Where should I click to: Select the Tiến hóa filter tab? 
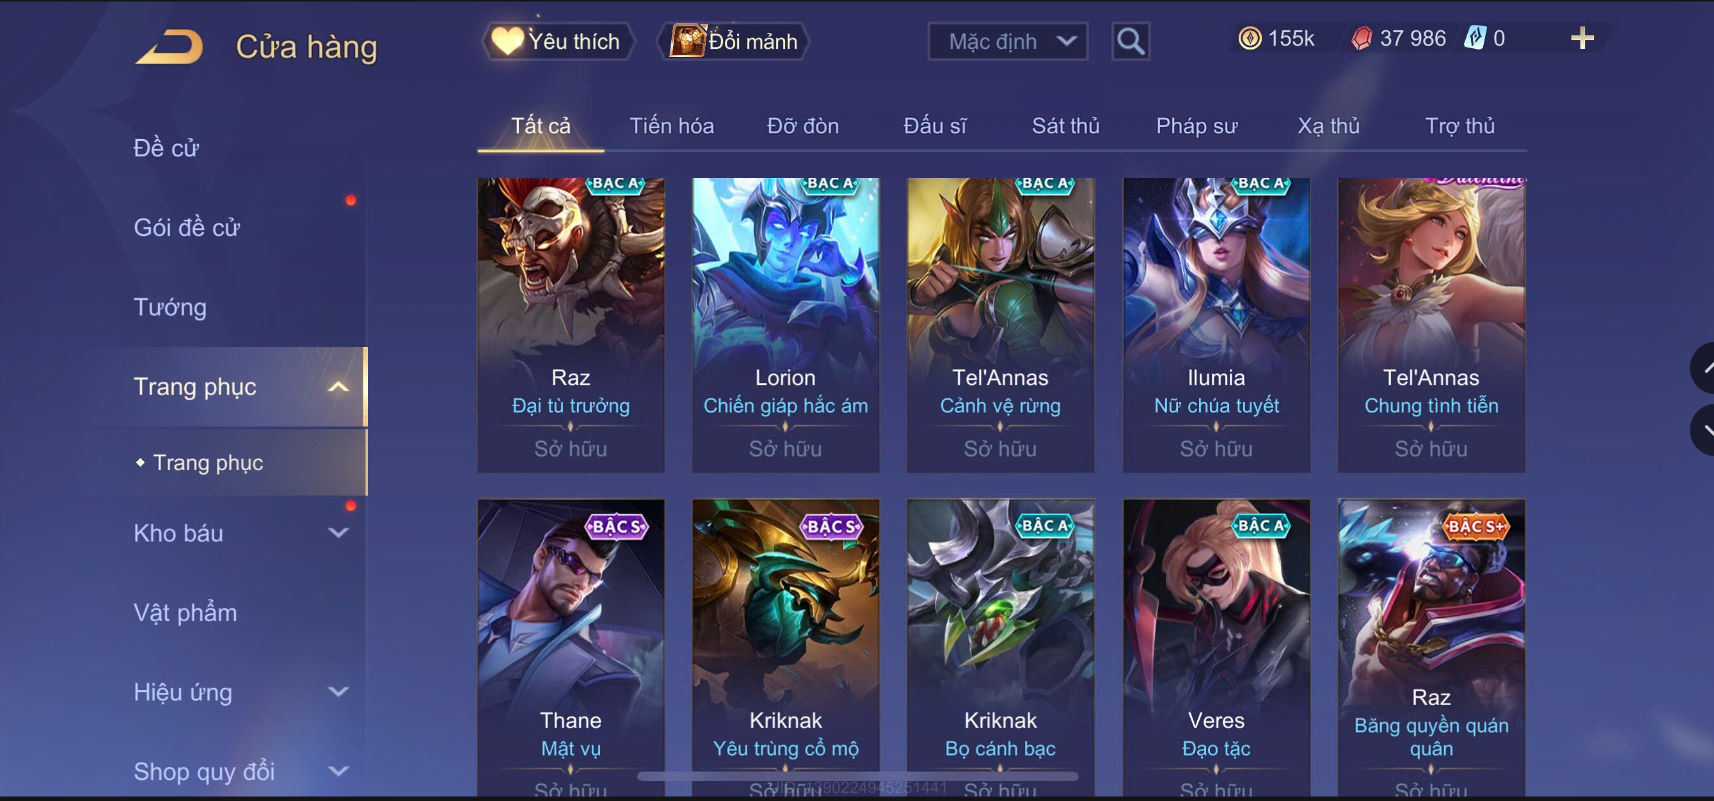click(671, 126)
